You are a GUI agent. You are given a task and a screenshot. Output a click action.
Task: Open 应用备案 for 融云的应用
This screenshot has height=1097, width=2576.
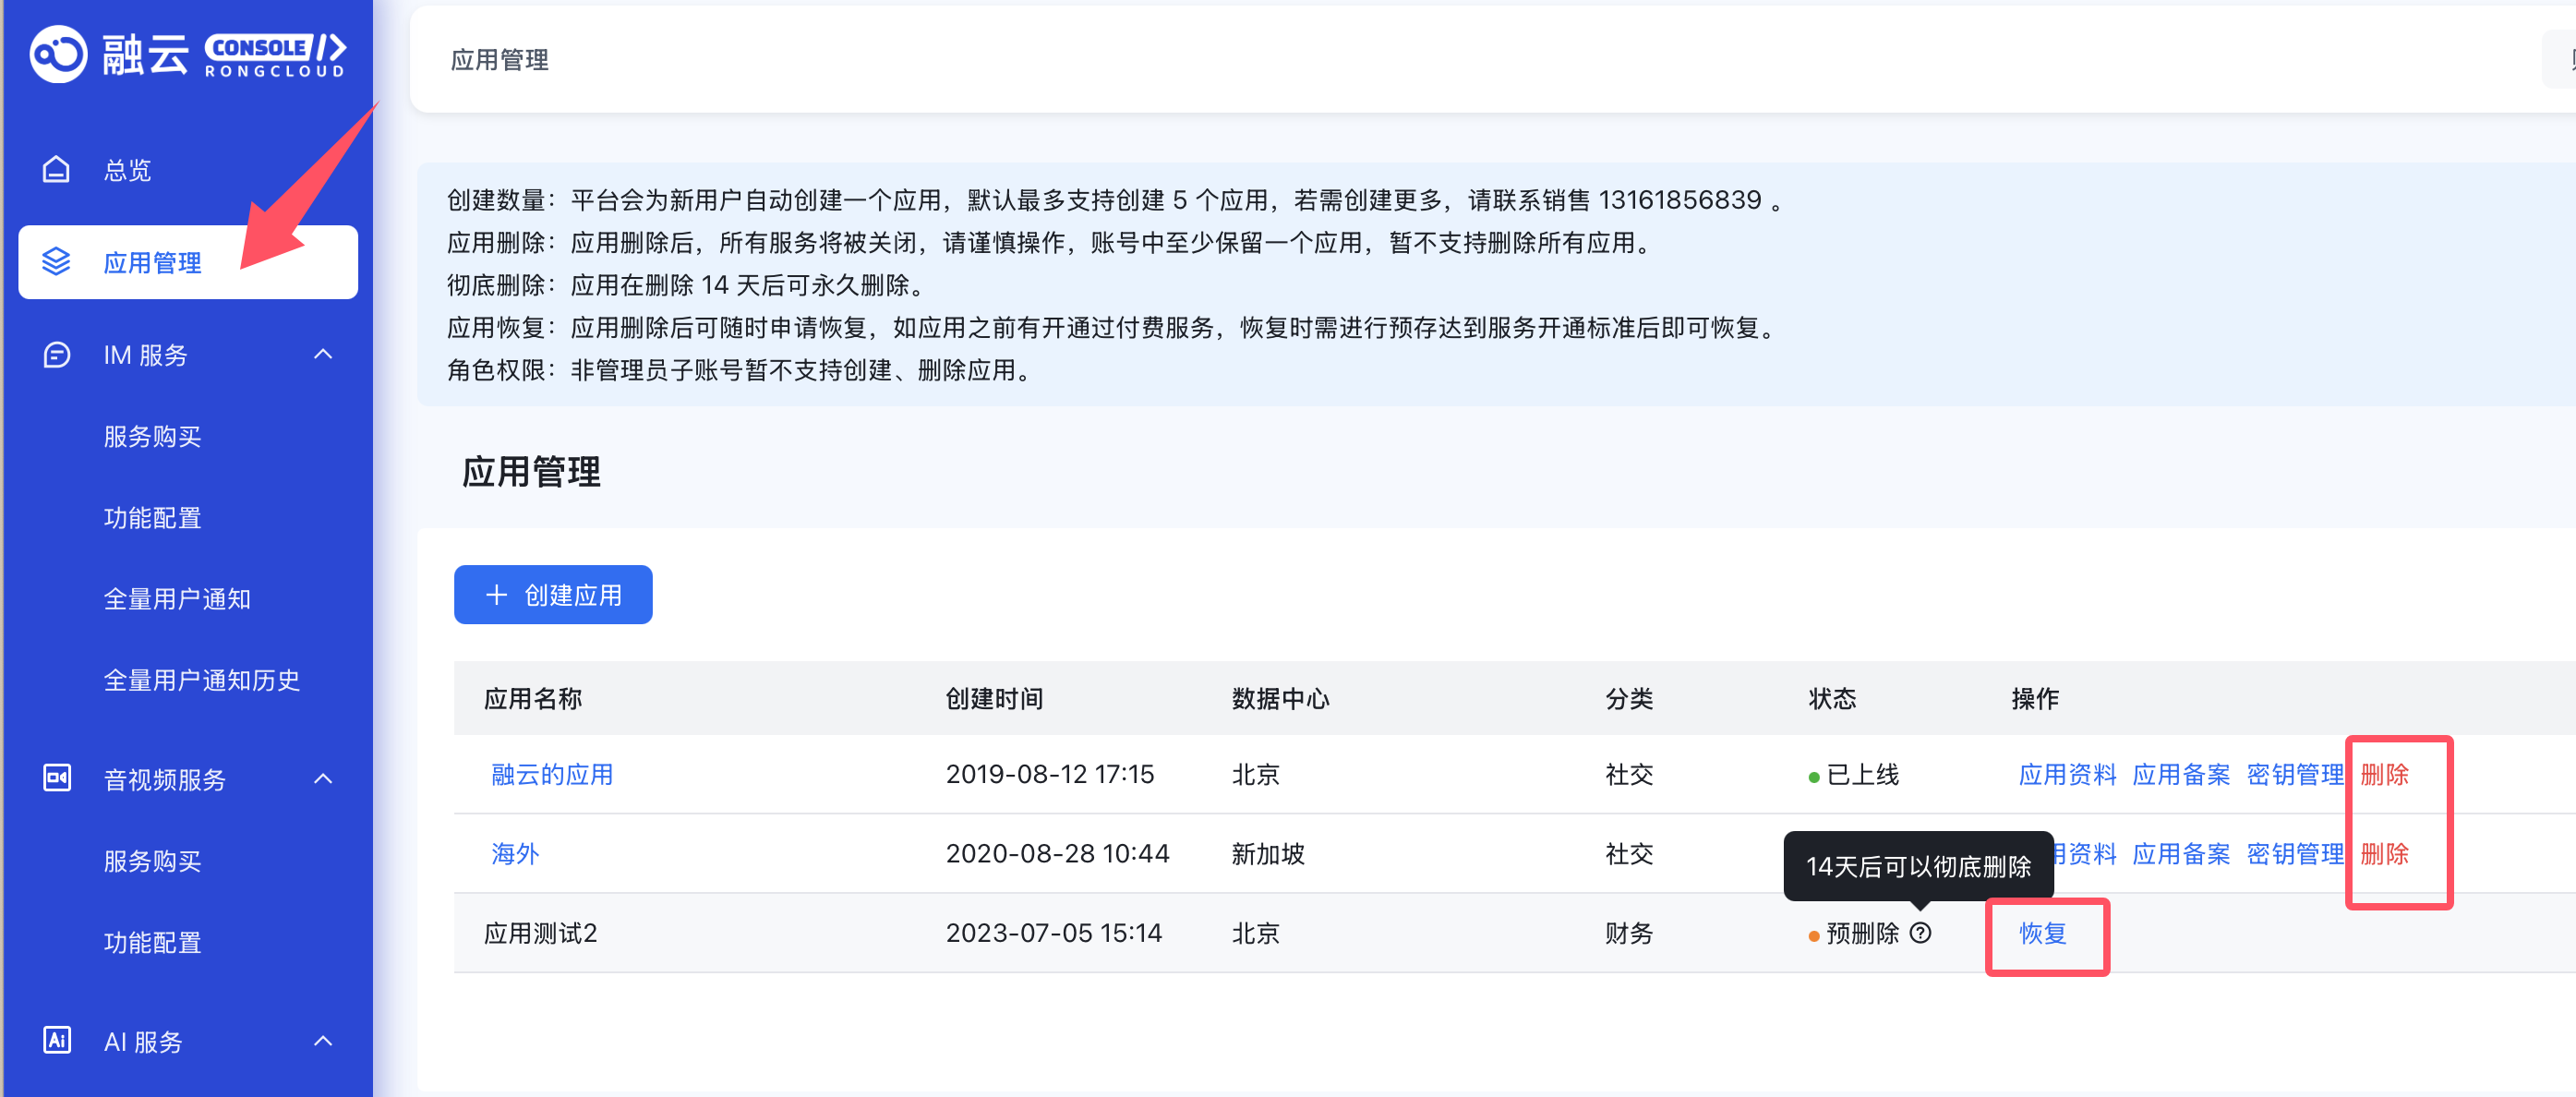[2180, 774]
